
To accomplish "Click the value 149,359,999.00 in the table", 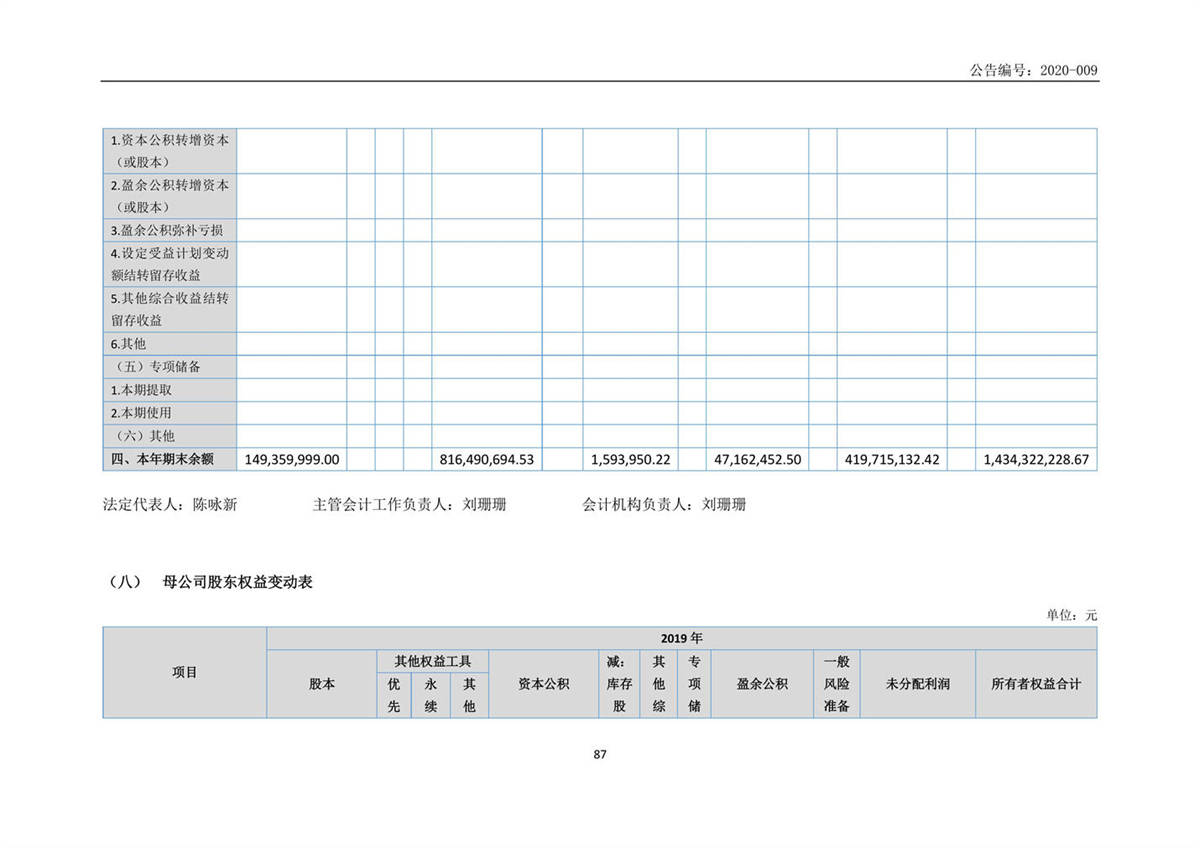I will tap(292, 460).
